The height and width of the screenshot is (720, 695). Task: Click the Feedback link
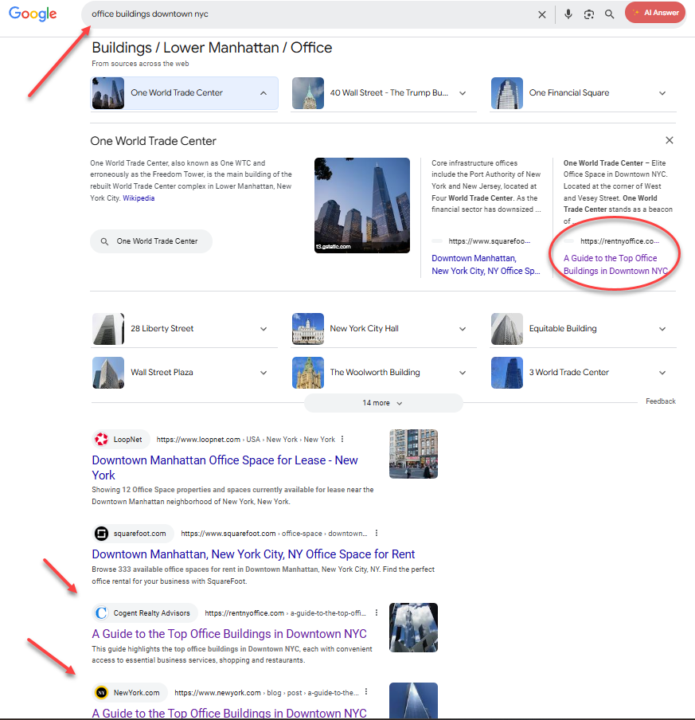point(660,401)
